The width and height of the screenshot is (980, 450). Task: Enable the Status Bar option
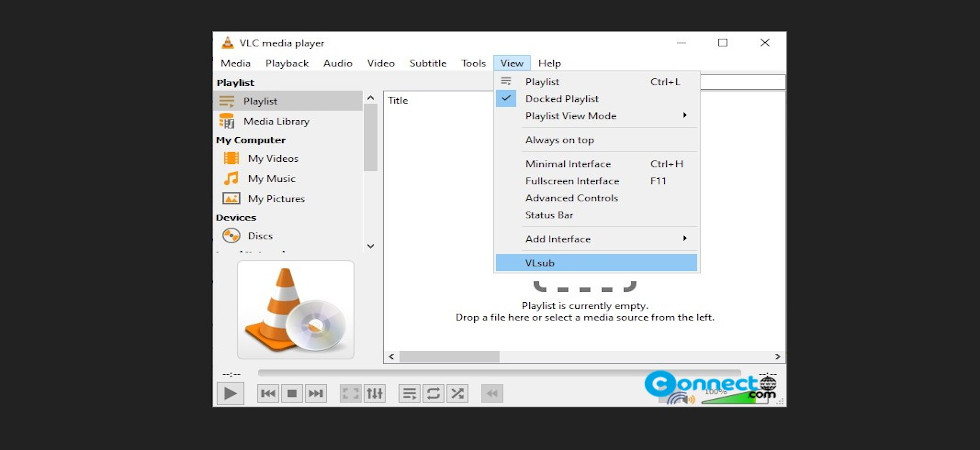(x=596, y=214)
